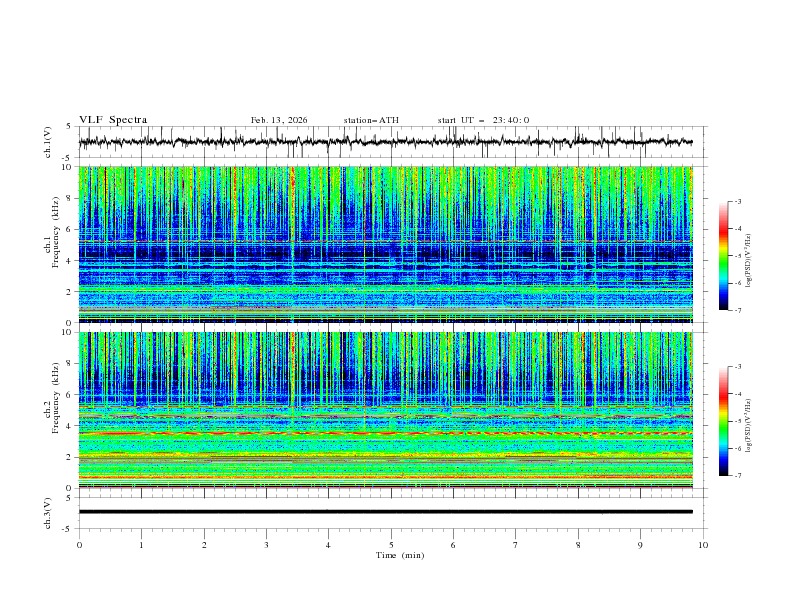The width and height of the screenshot is (792, 612).
Task: Click the ch.3 flat black trace
Action: point(386,512)
